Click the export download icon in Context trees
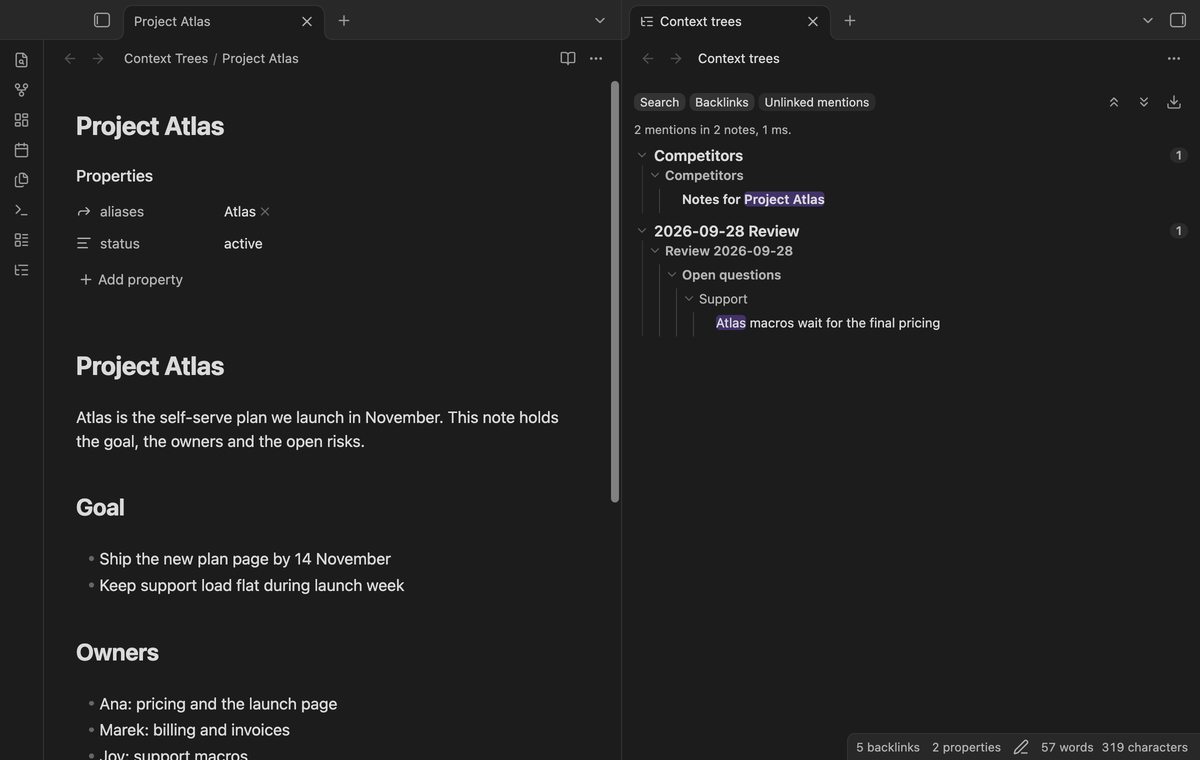The height and width of the screenshot is (760, 1200). click(1174, 102)
